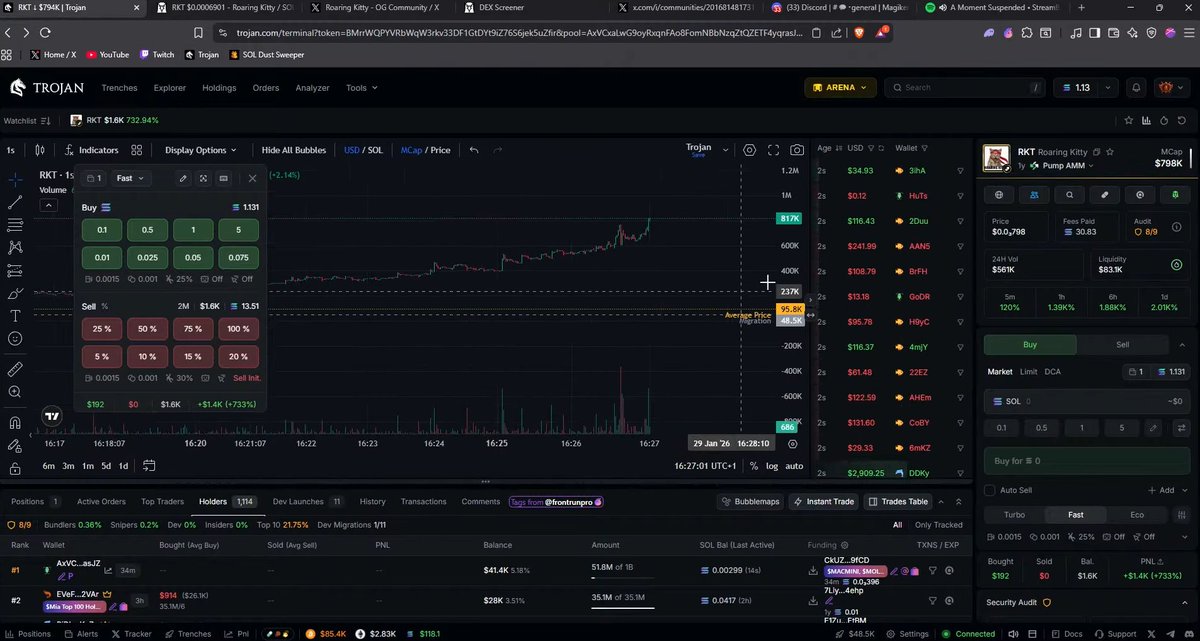The width and height of the screenshot is (1200, 641).
Task: Enter fullscreen chart mode
Action: pyautogui.click(x=773, y=150)
